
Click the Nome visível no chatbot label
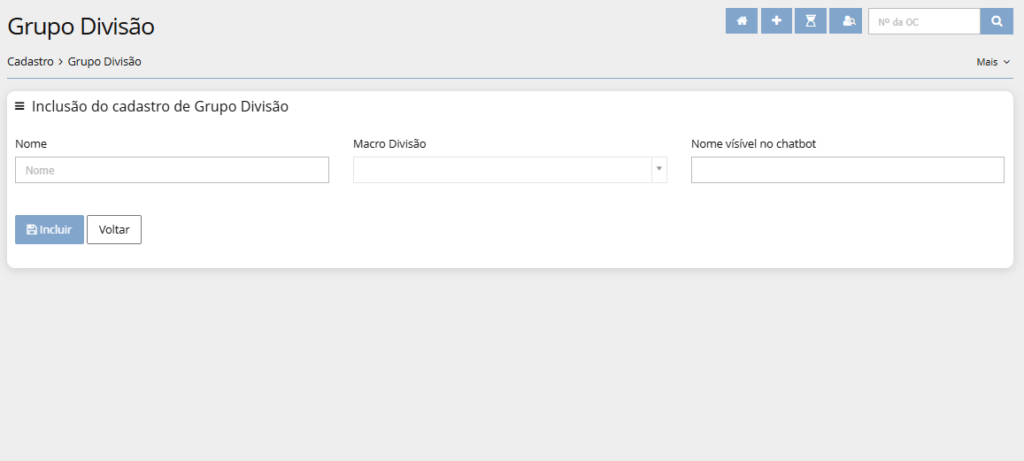point(753,144)
